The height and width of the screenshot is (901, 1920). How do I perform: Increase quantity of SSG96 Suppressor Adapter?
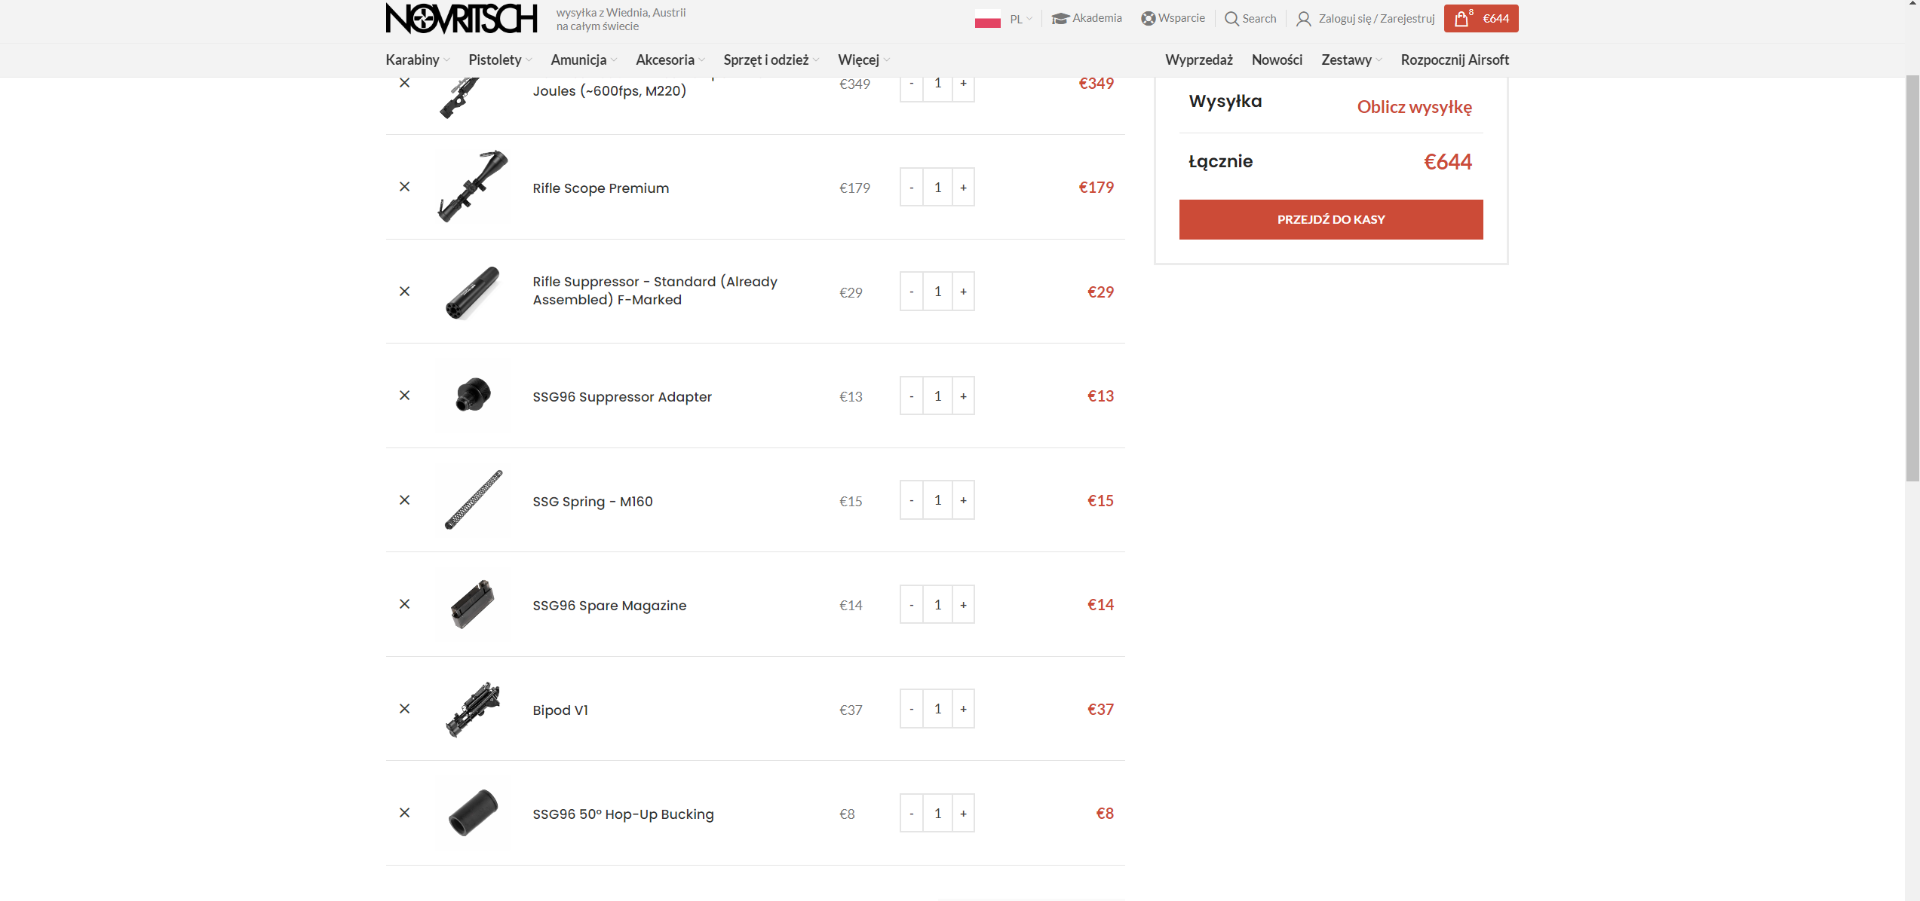point(963,396)
